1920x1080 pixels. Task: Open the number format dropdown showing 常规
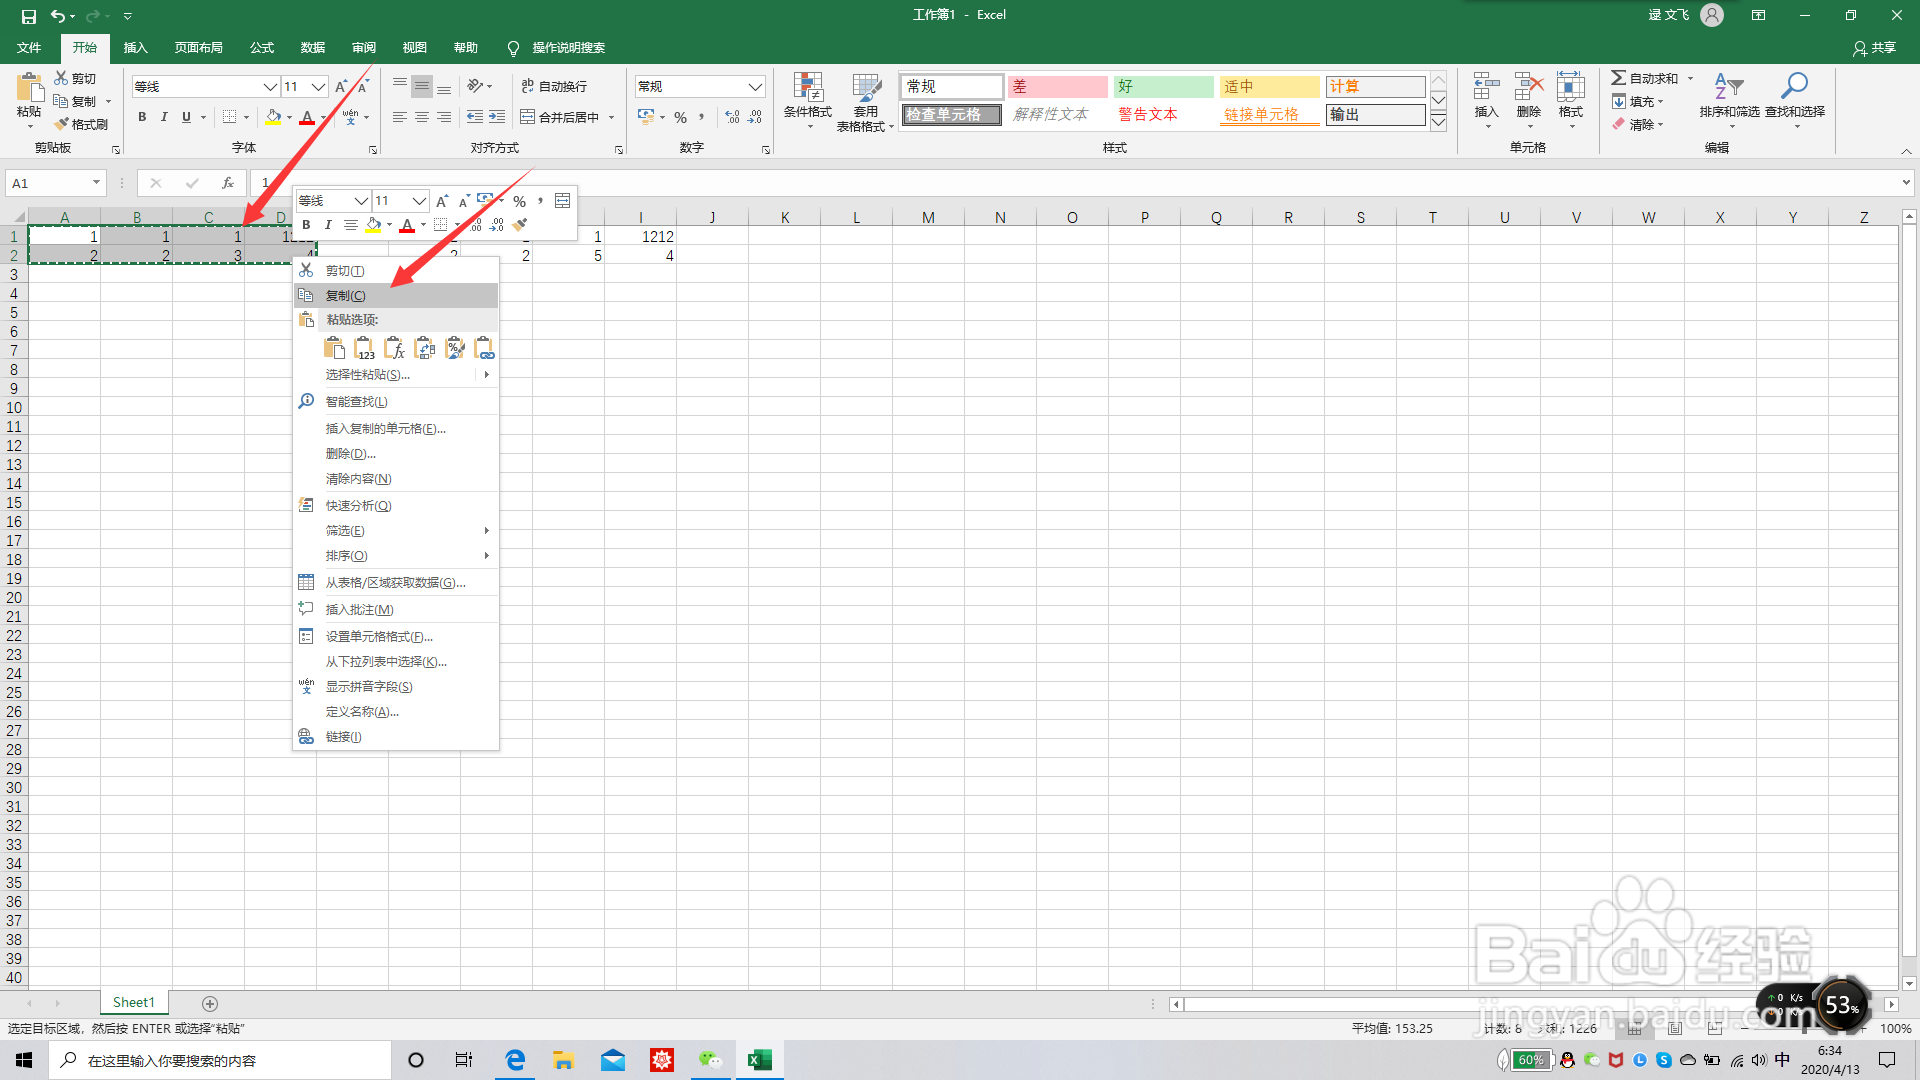755,87
